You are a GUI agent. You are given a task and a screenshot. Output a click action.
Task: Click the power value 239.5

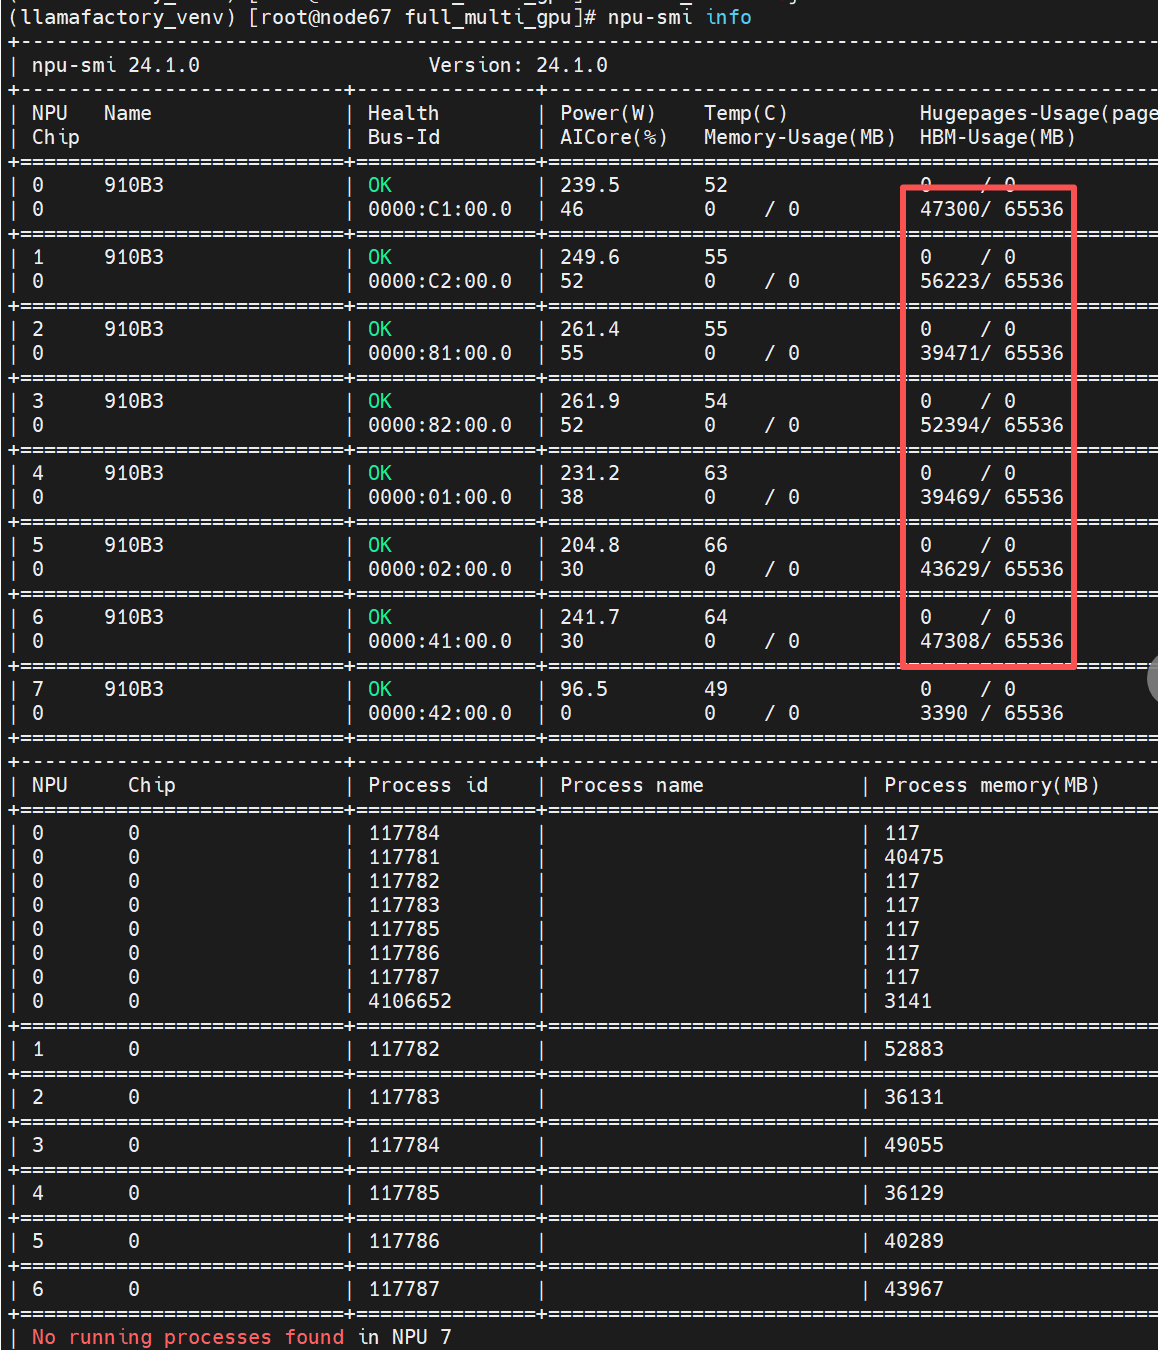click(590, 185)
